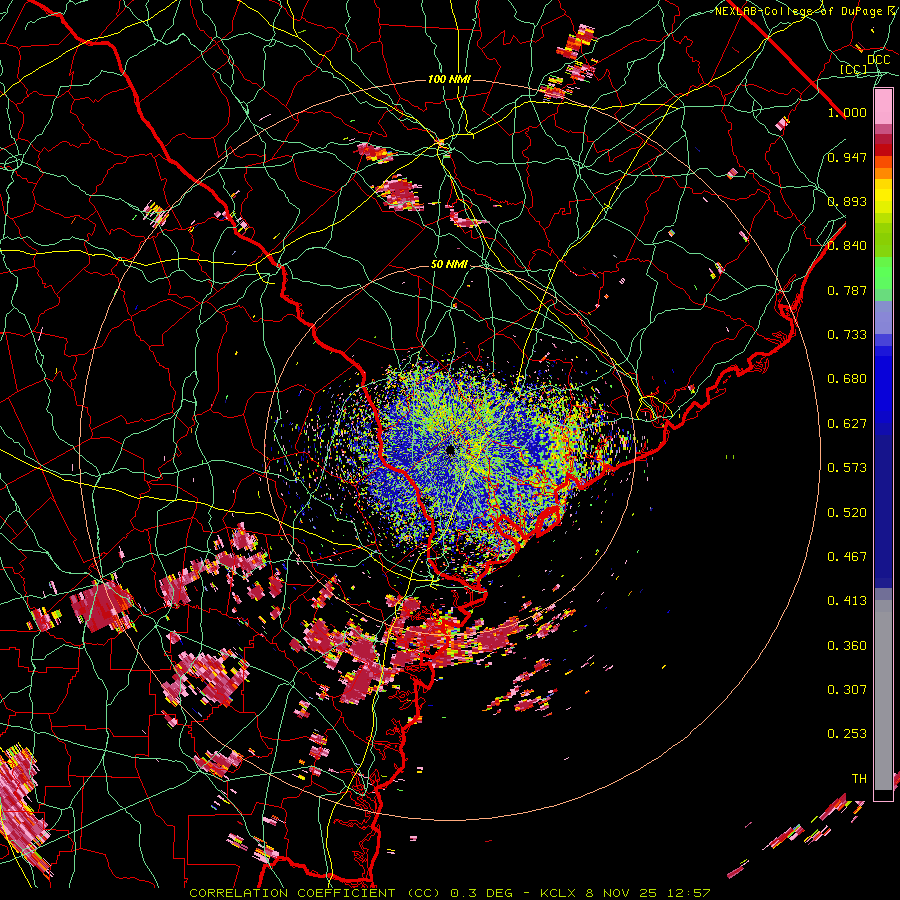Pick the gray swatch beside 0.307
The image size is (900, 900).
pos(883,695)
